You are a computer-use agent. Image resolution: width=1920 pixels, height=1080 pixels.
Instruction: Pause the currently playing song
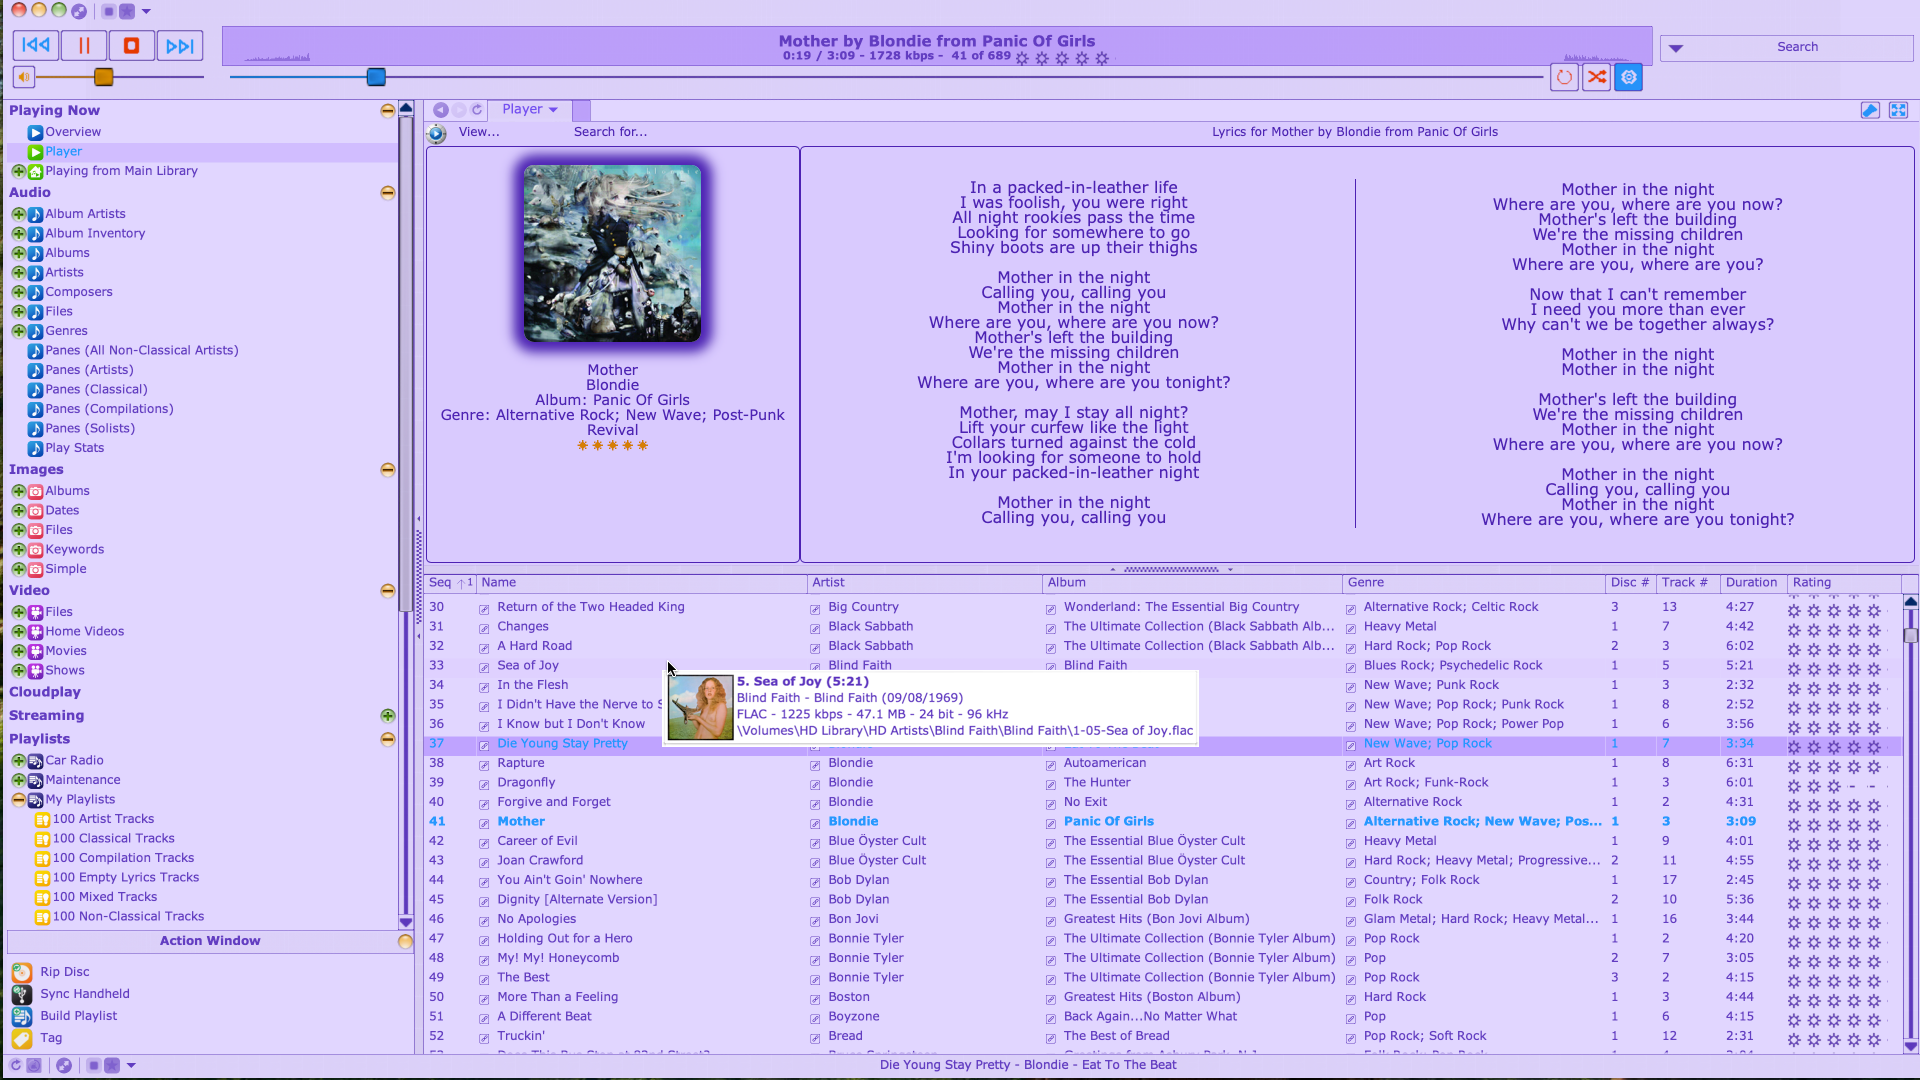tap(84, 45)
